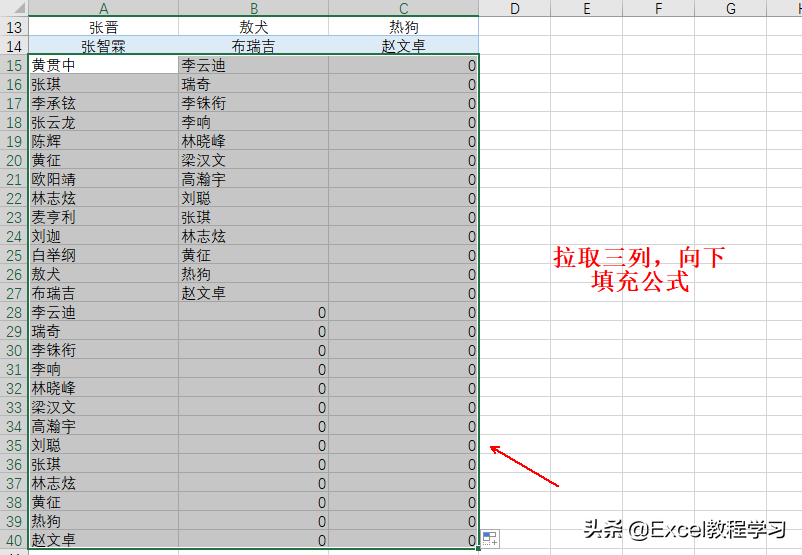Click cell B18 containing 李响
The width and height of the screenshot is (802, 555).
[x=254, y=122]
